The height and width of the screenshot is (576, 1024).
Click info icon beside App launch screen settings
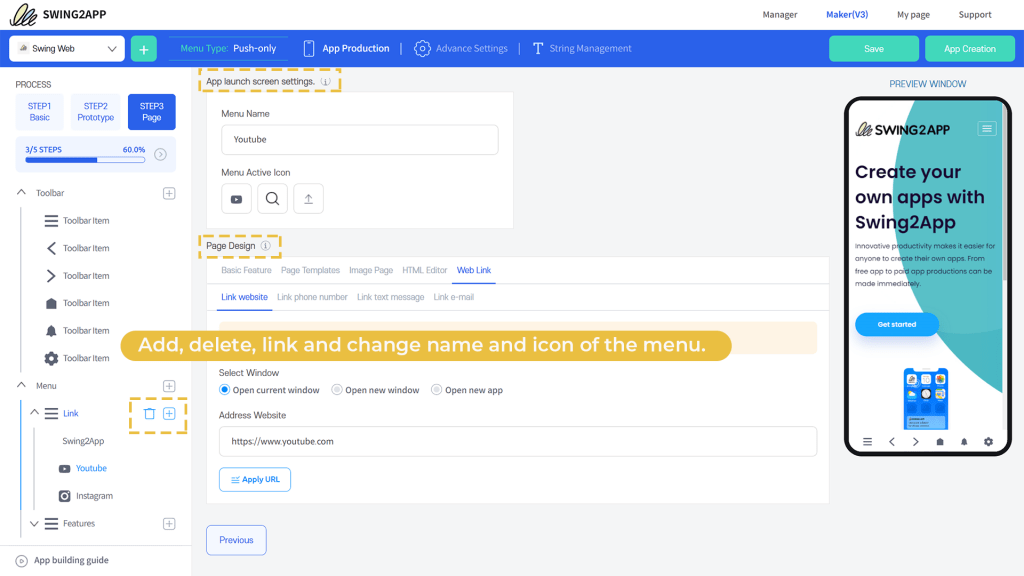pos(325,82)
